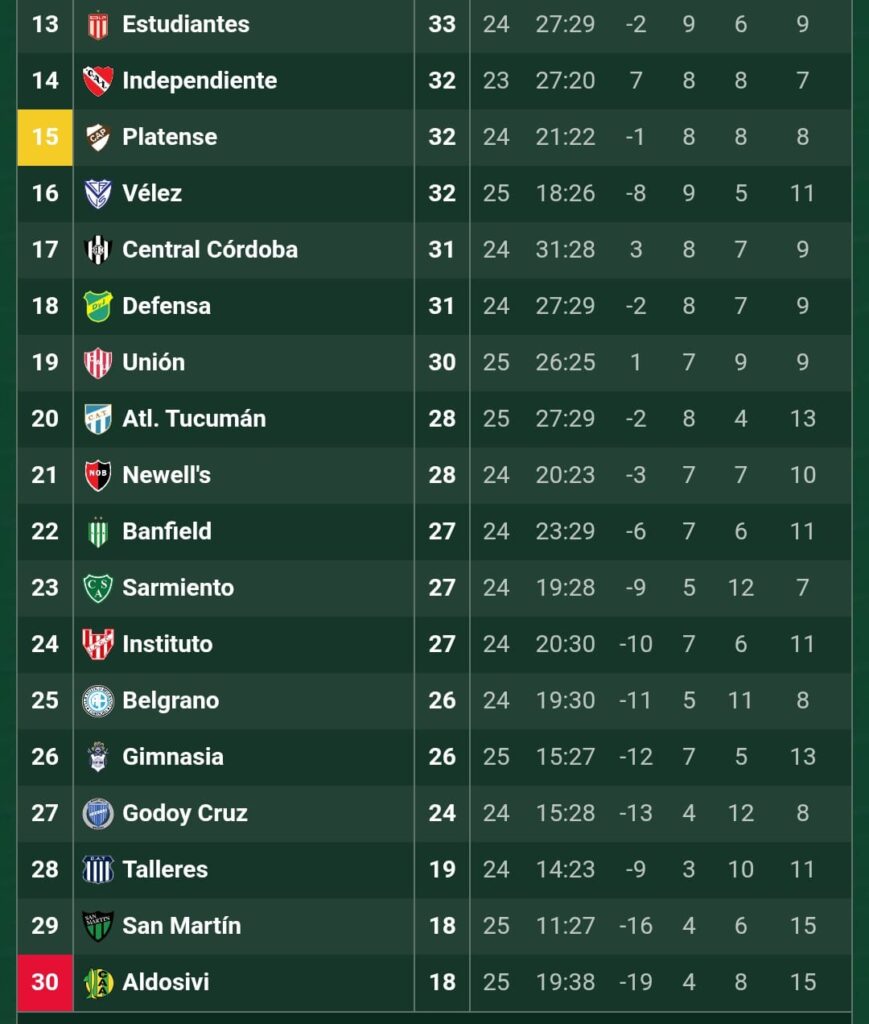Open the Unión team name

pyautogui.click(x=153, y=362)
